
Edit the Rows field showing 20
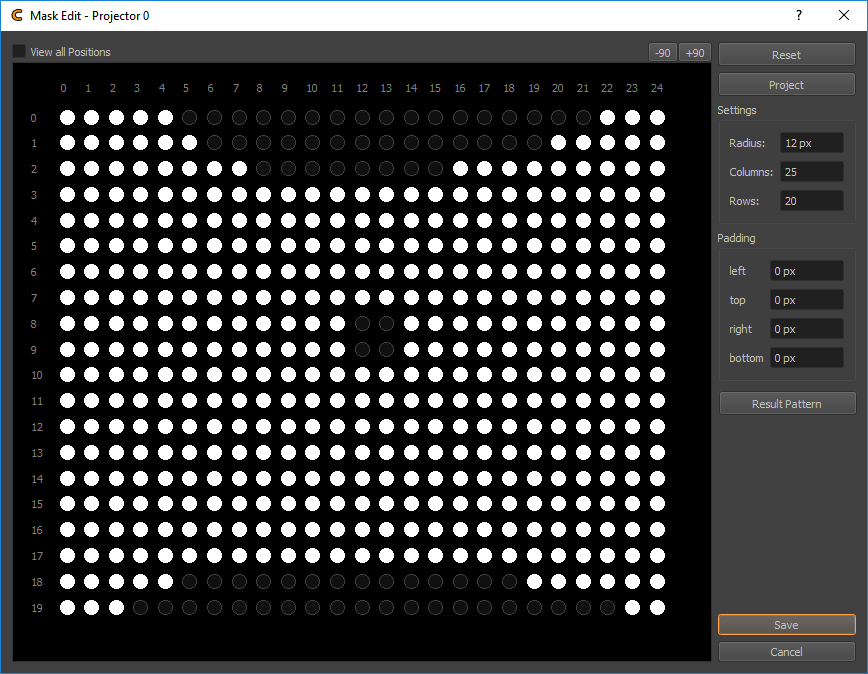tap(812, 201)
